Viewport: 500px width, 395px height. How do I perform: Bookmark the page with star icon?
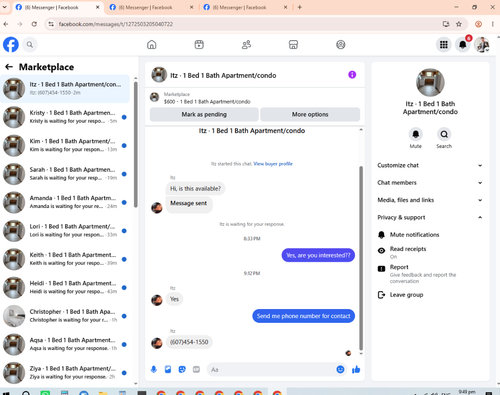point(459,24)
